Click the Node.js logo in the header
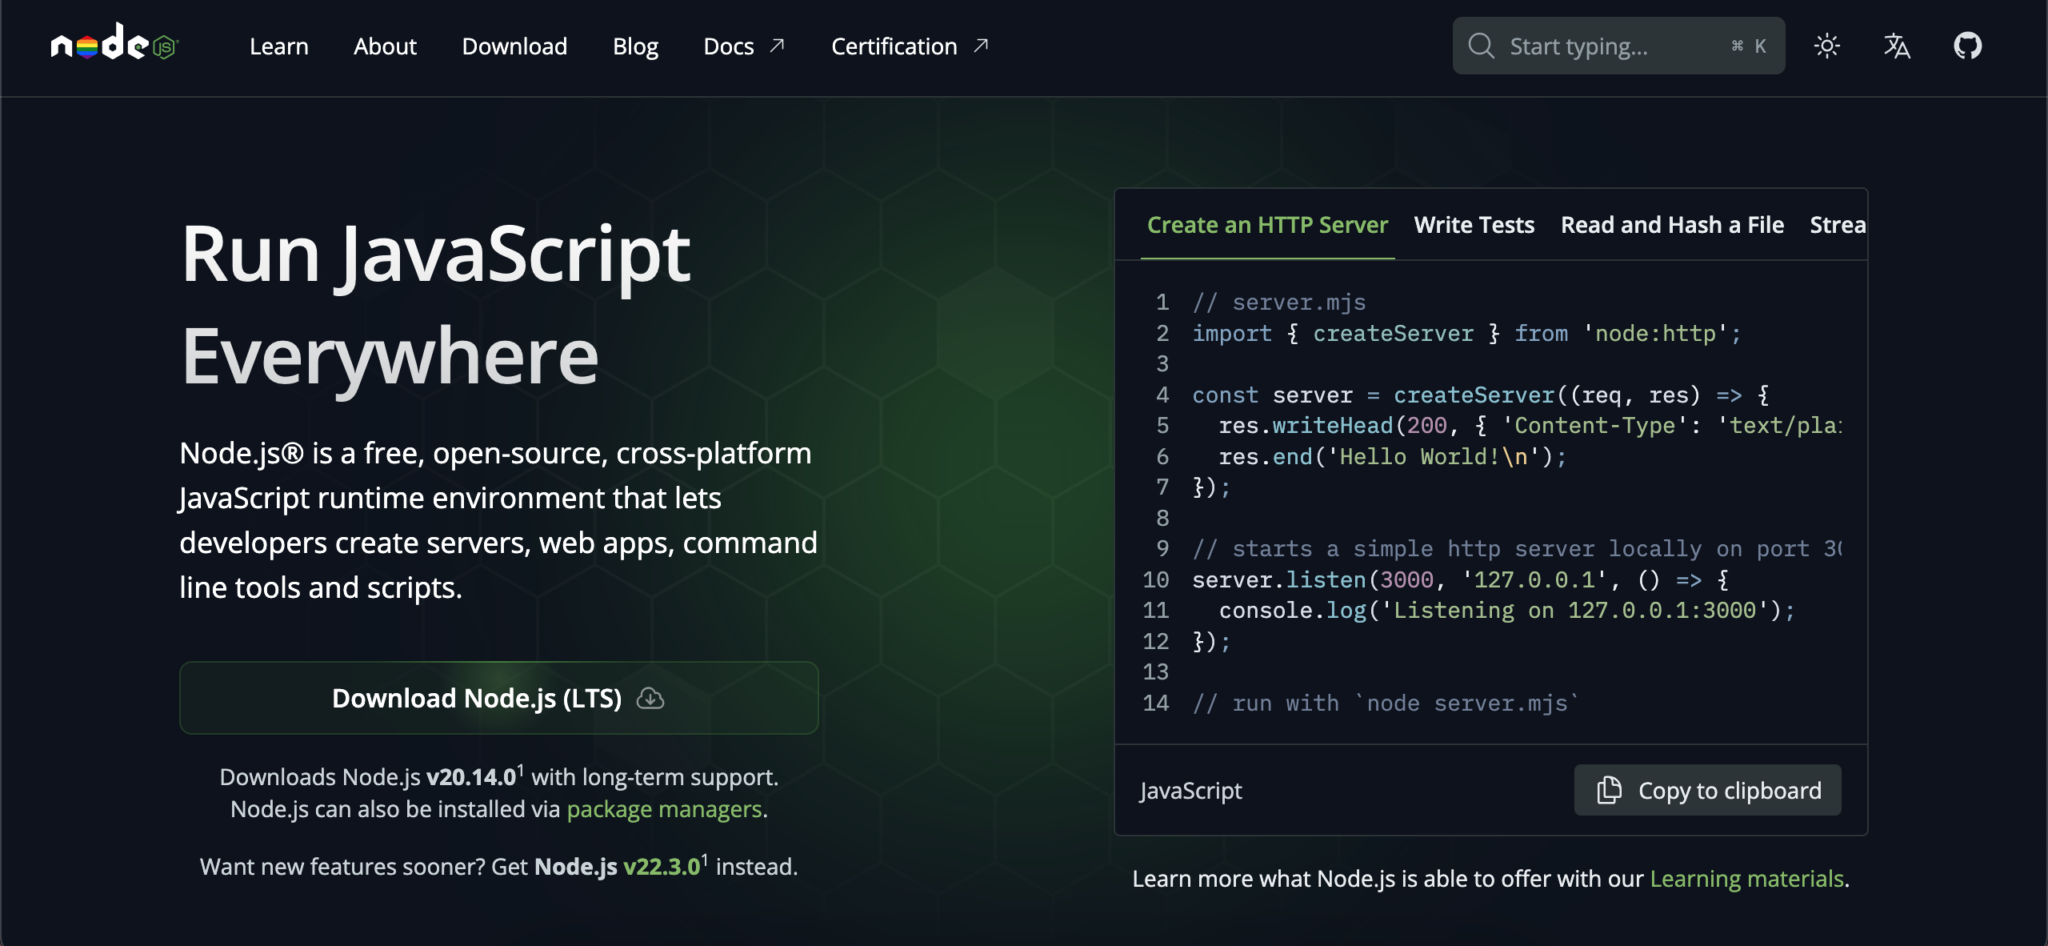Image resolution: width=2048 pixels, height=946 pixels. point(114,44)
